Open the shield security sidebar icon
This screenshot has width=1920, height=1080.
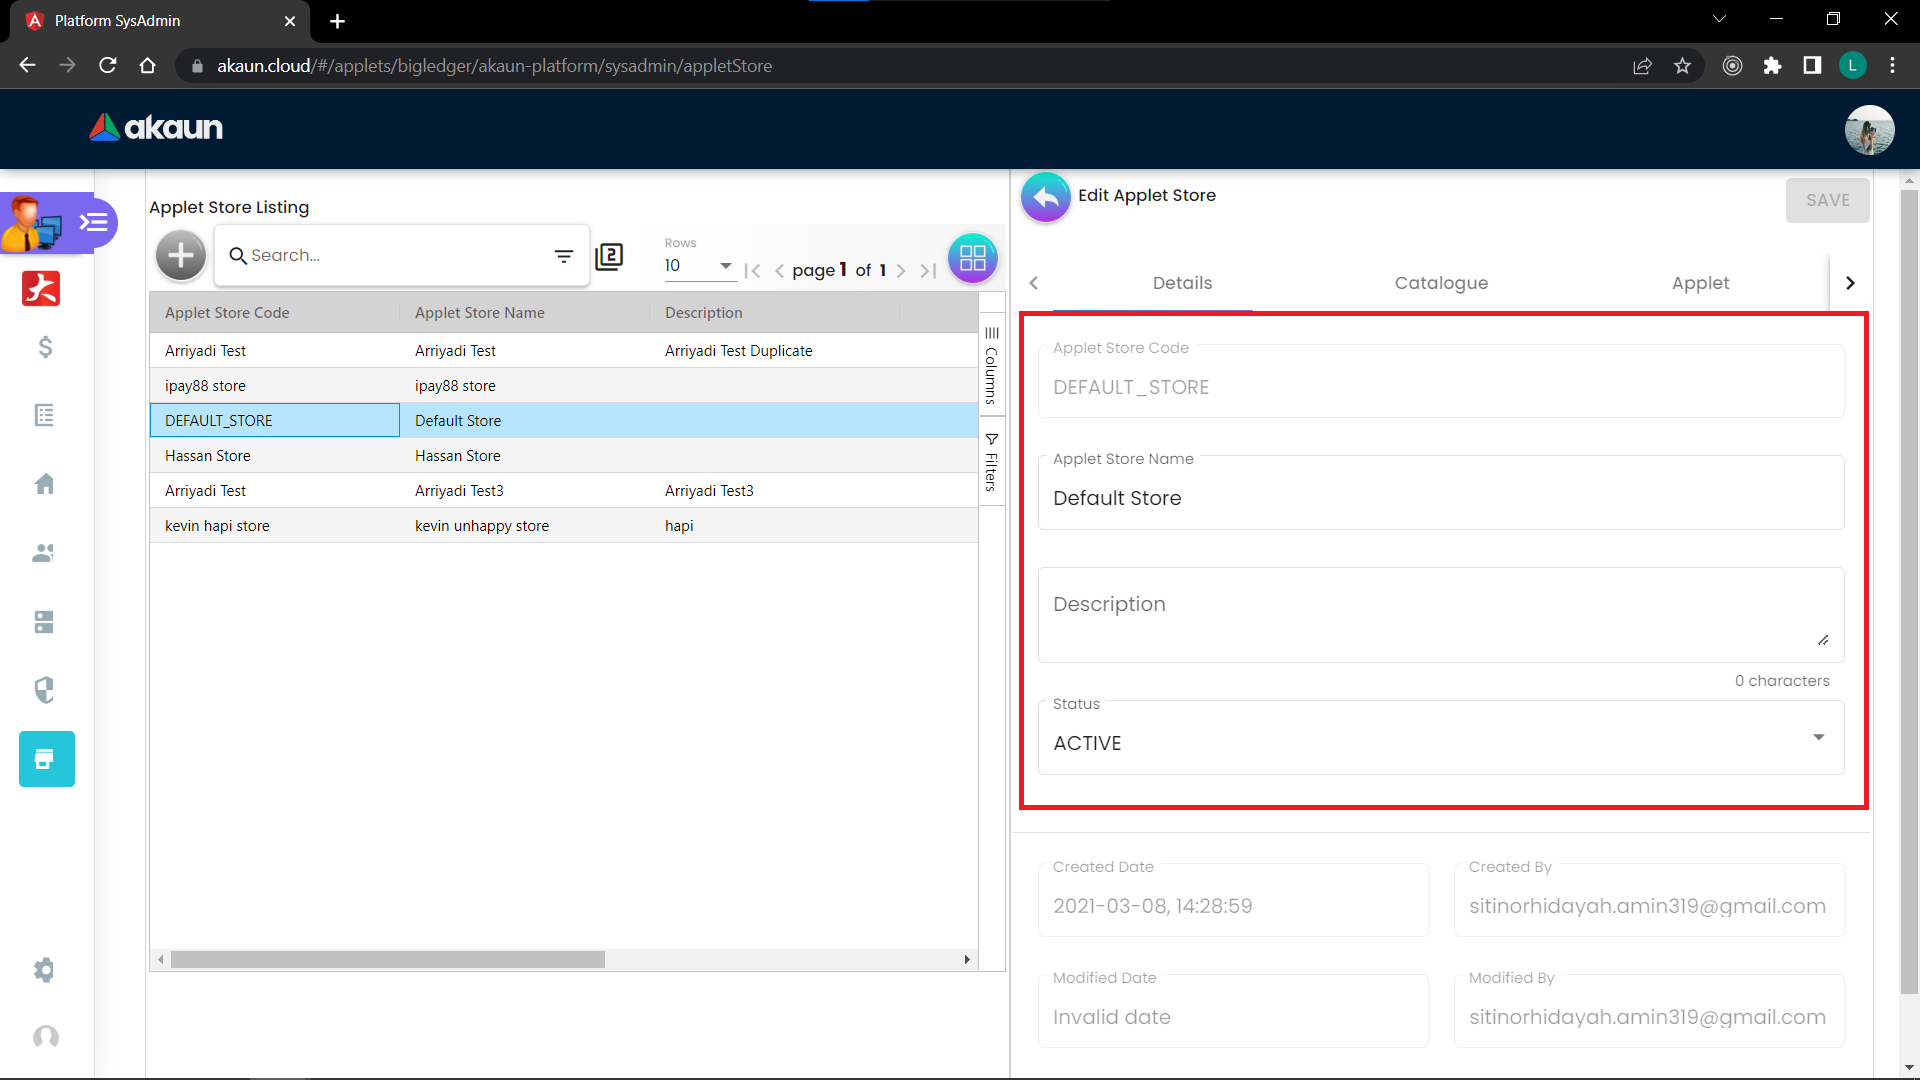pyautogui.click(x=45, y=690)
